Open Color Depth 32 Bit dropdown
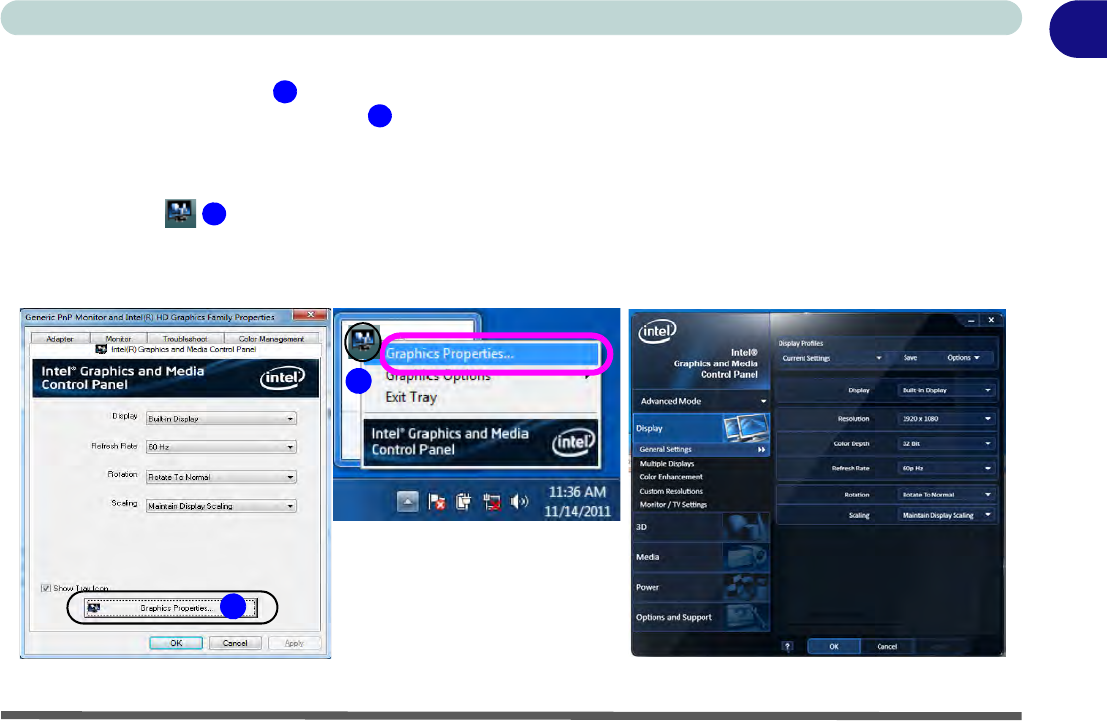This screenshot has height=721, width=1107. (947, 443)
